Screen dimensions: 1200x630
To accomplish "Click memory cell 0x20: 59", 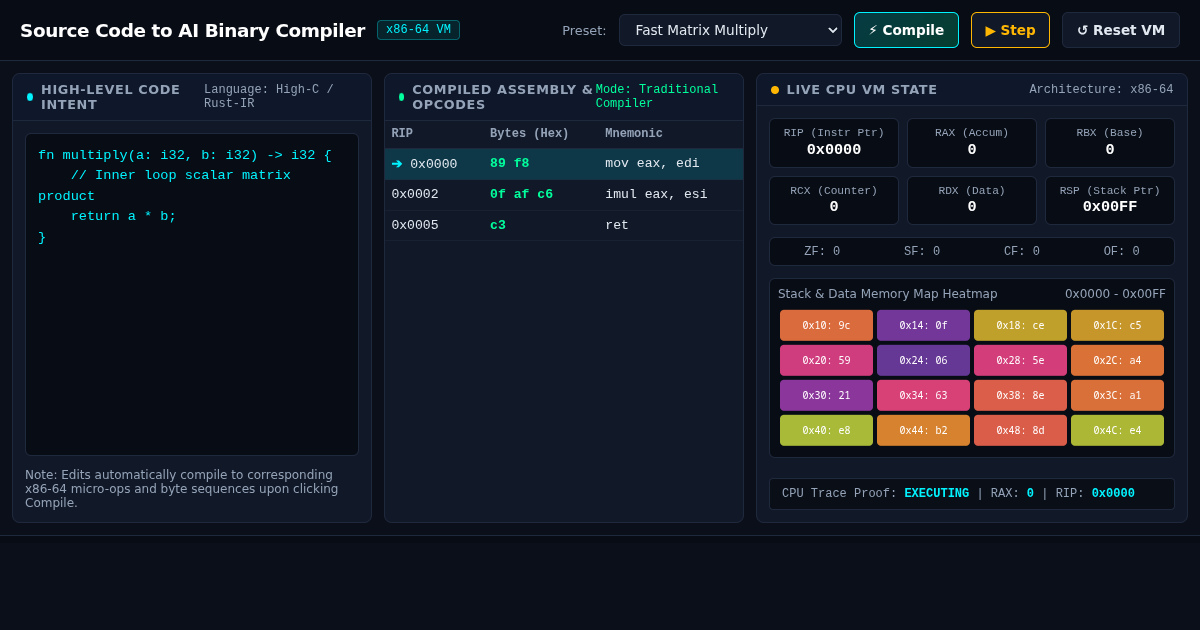I will 826,361.
